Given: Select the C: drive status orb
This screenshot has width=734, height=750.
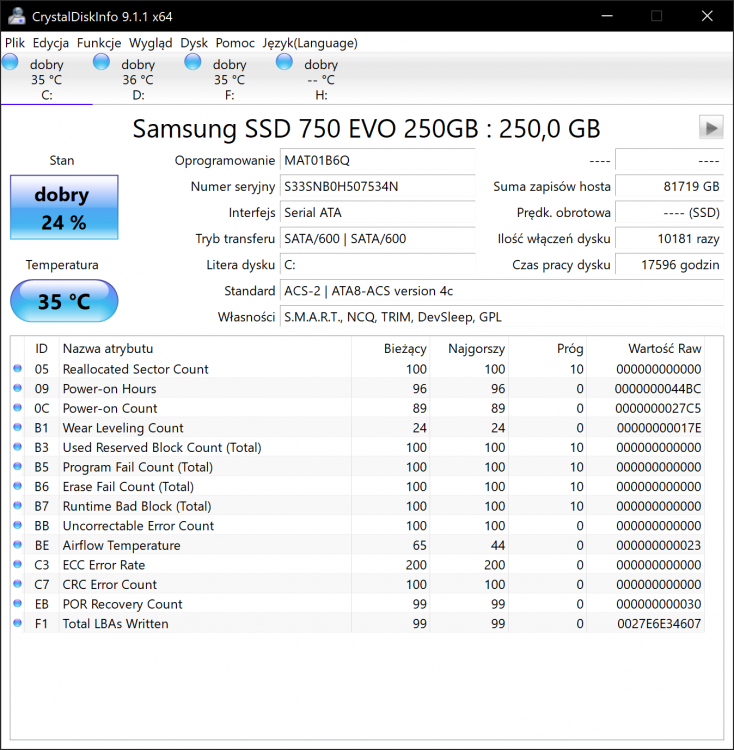Looking at the screenshot, I should (x=11, y=63).
